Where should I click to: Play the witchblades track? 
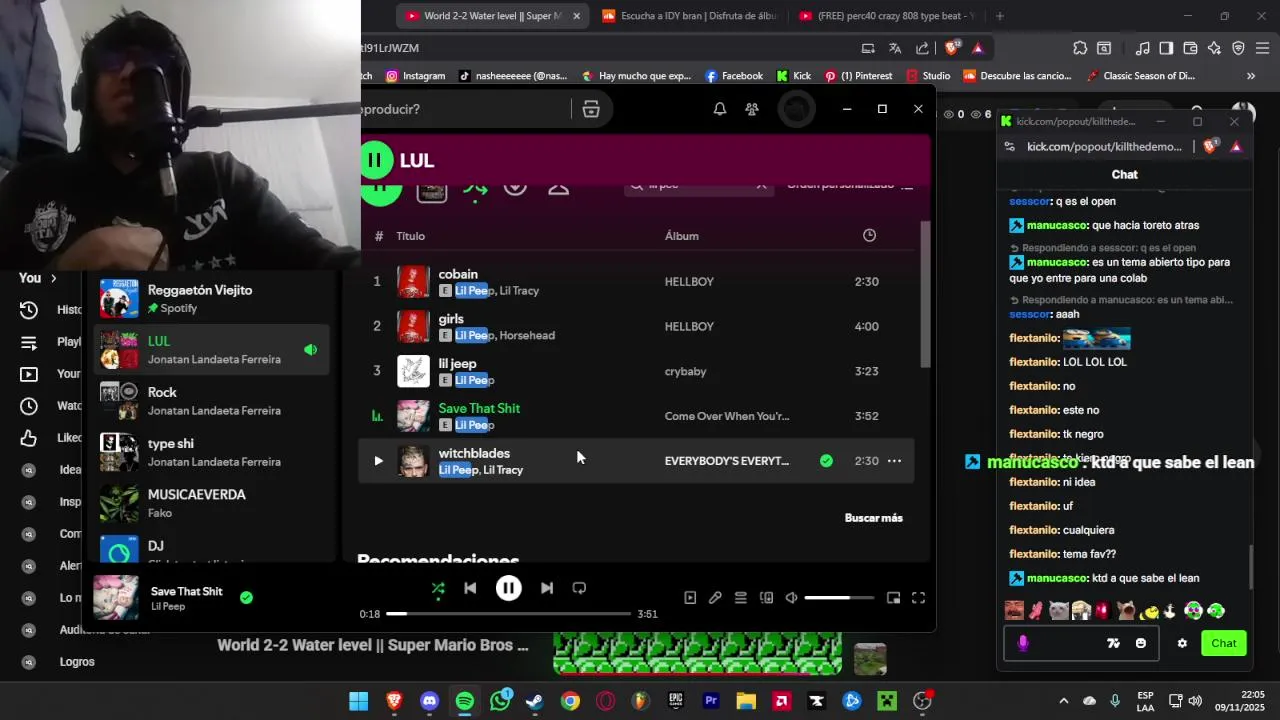click(378, 461)
